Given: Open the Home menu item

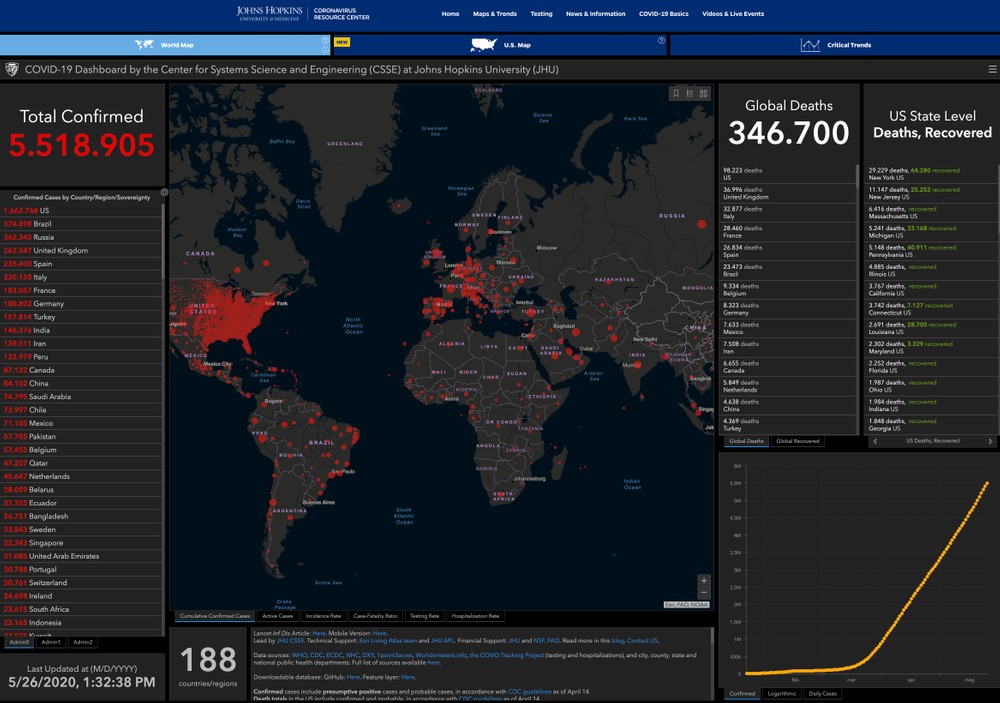Looking at the screenshot, I should (x=450, y=13).
